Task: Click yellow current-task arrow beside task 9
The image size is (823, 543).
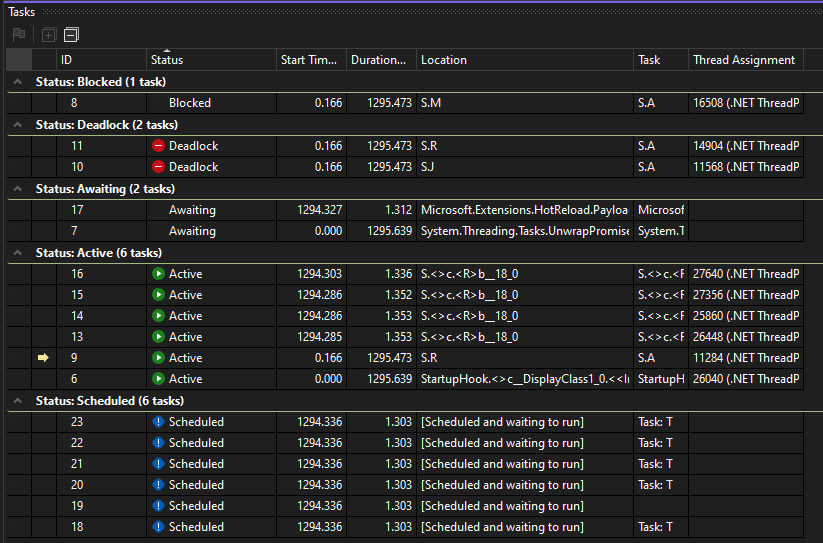Action: pyautogui.click(x=44, y=358)
